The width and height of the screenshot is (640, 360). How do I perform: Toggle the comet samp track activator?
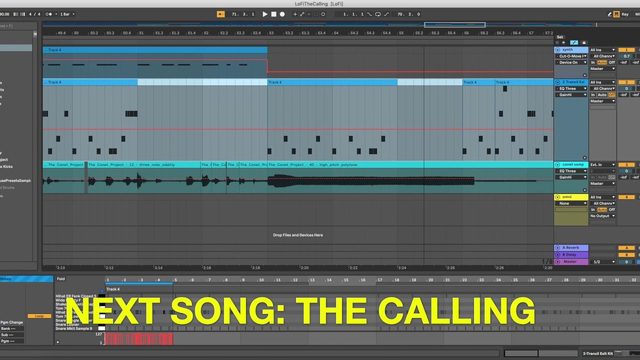pos(626,164)
